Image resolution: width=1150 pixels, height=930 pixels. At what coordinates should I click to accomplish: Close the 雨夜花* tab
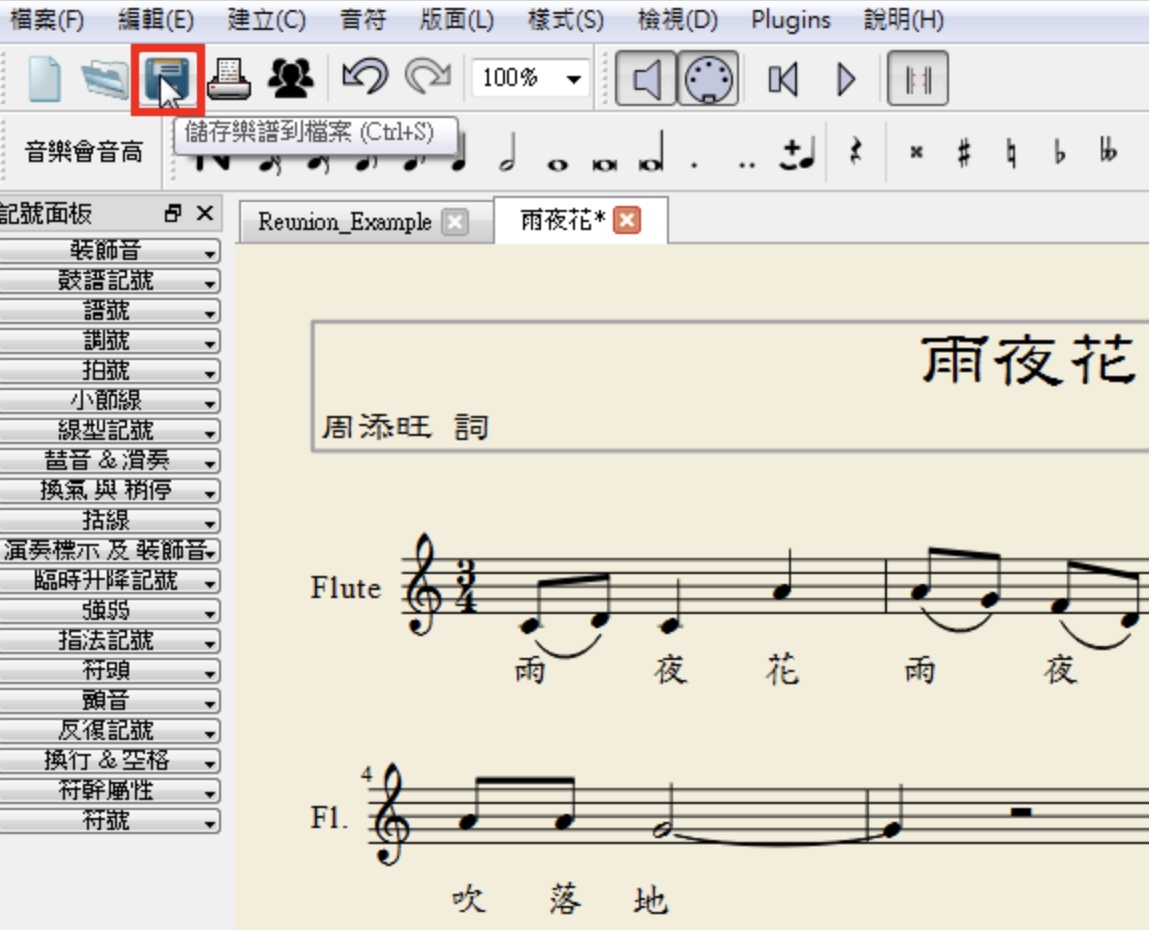[x=627, y=220]
